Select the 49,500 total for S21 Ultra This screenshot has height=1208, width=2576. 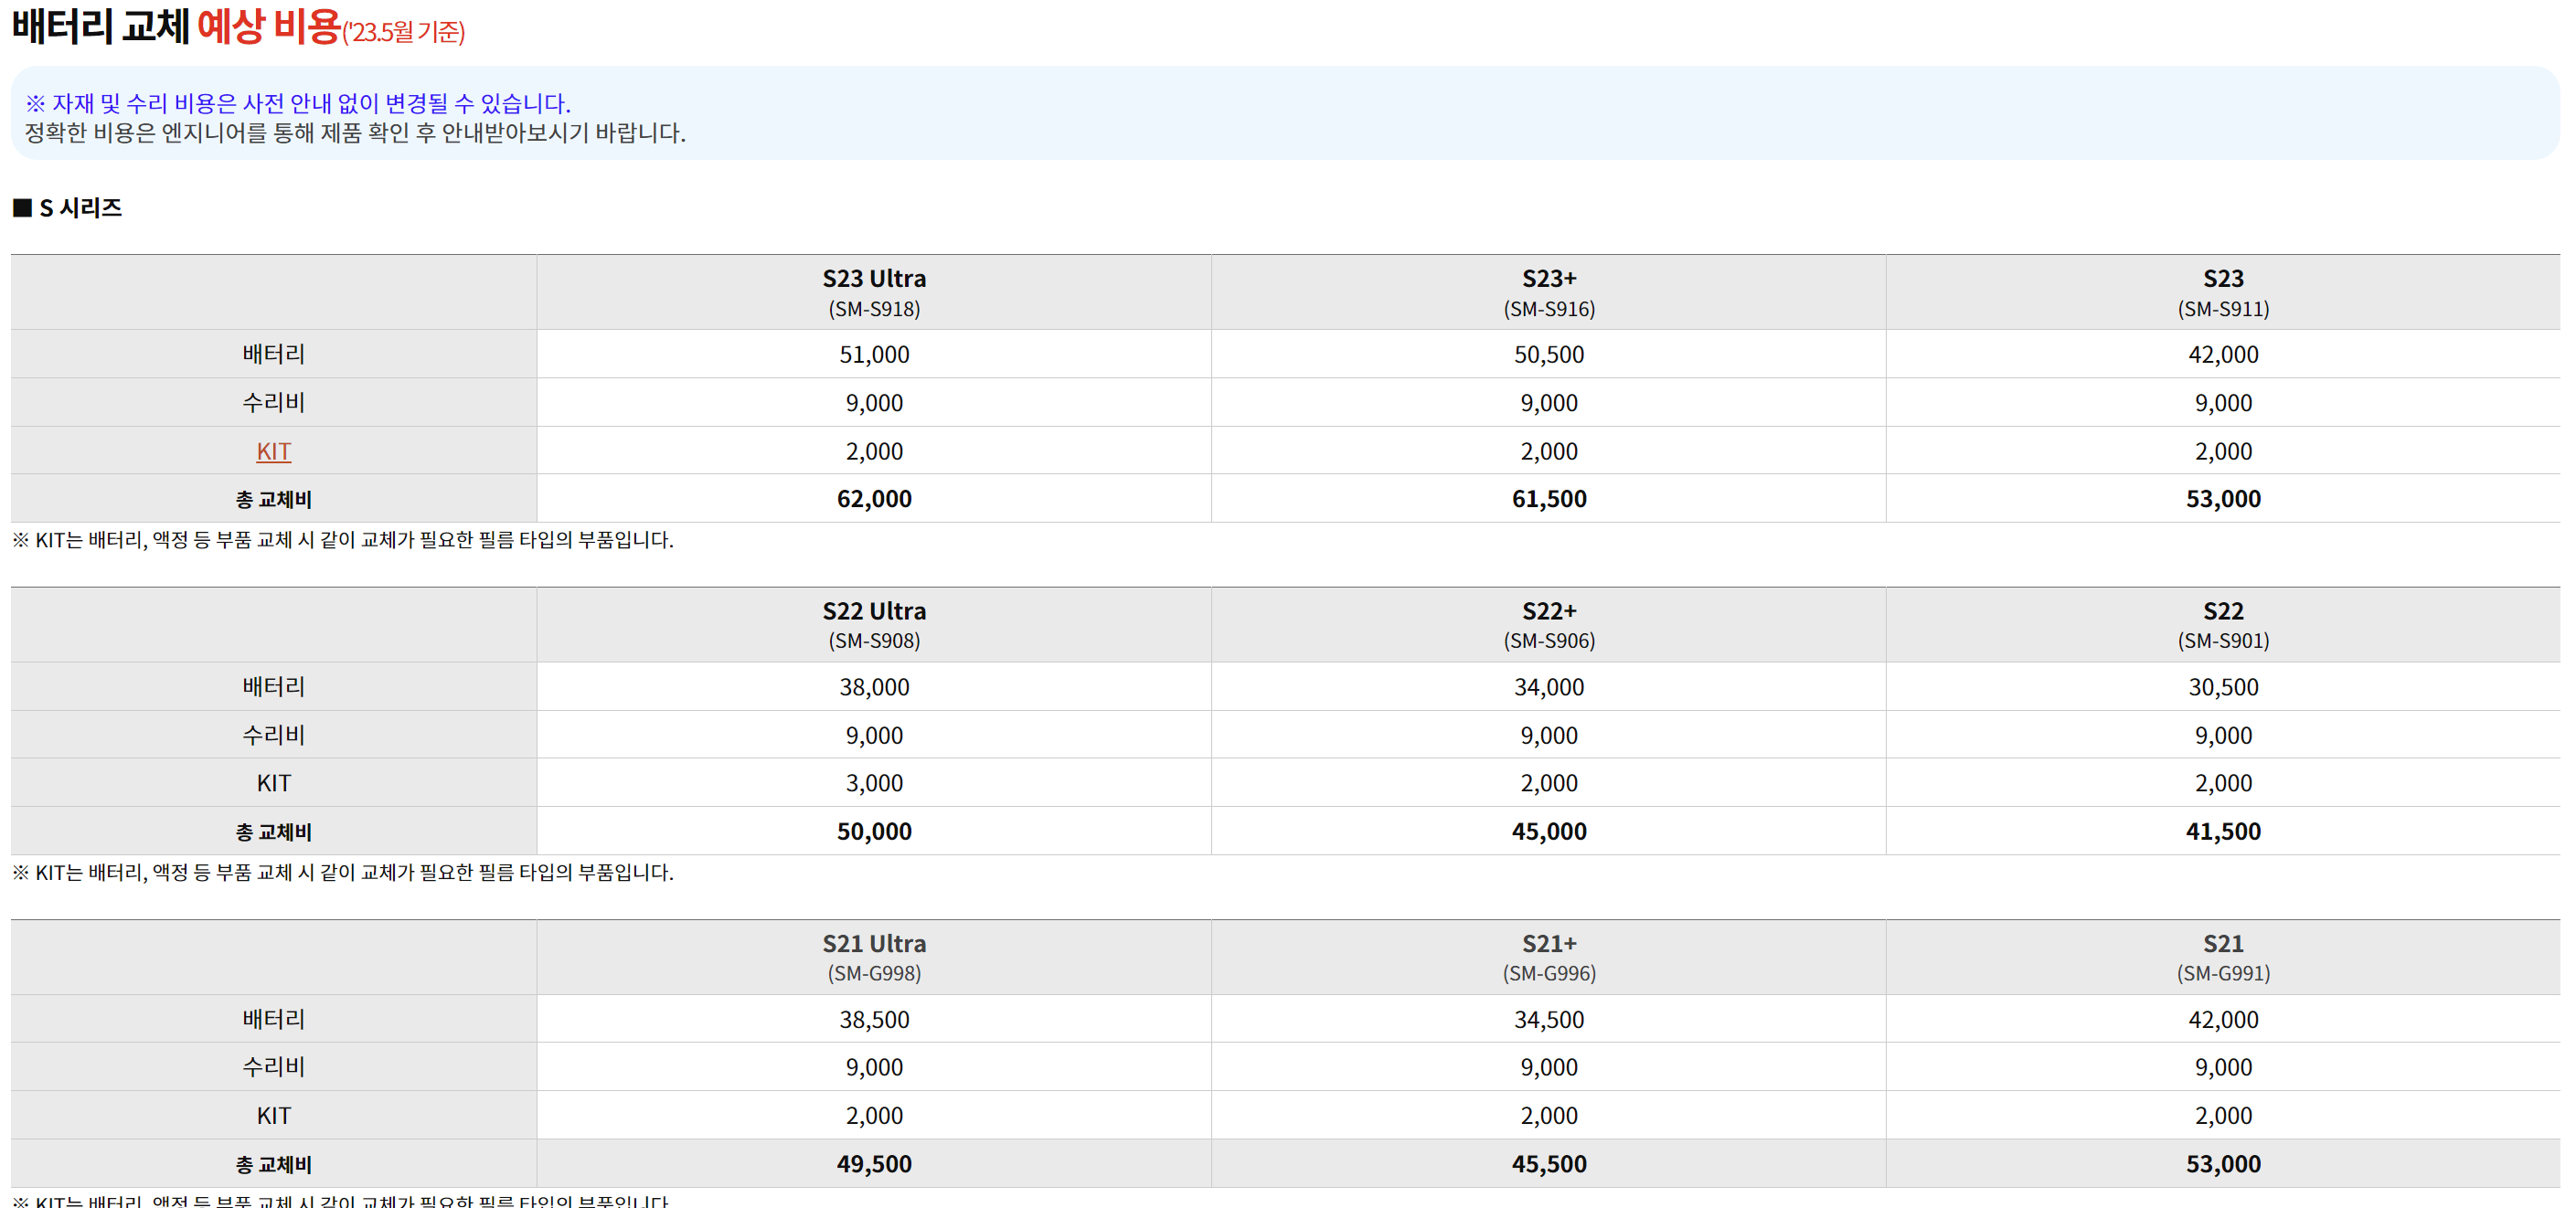pyautogui.click(x=873, y=1164)
